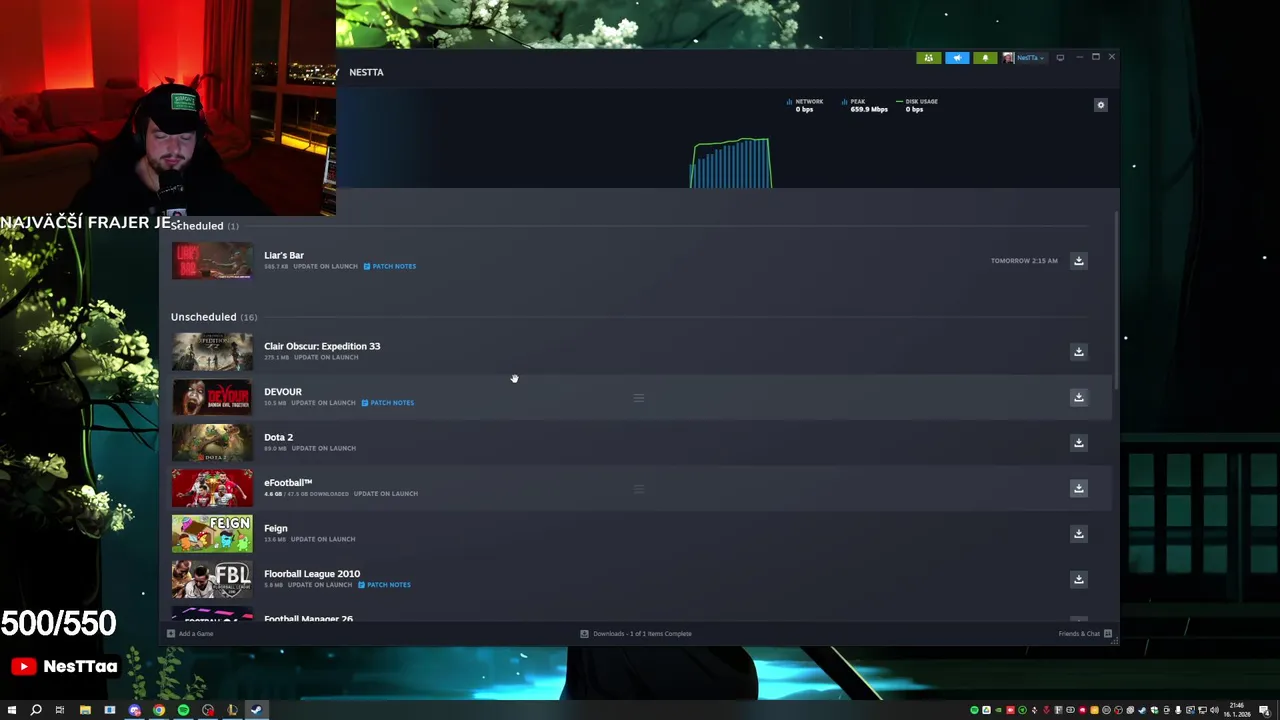Click the Liar's Bar title text

point(284,255)
